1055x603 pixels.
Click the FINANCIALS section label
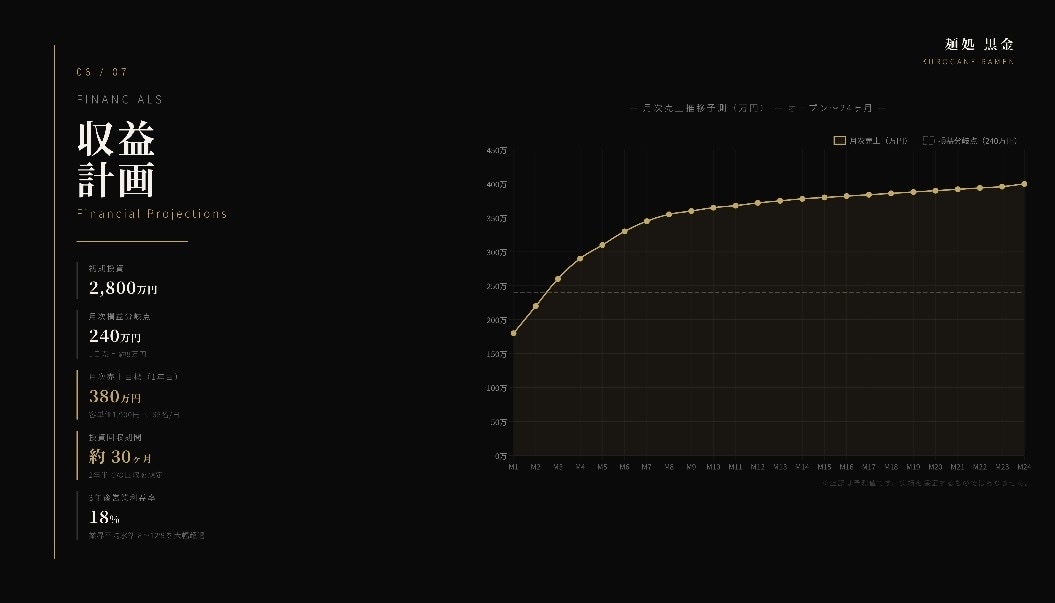(120, 100)
